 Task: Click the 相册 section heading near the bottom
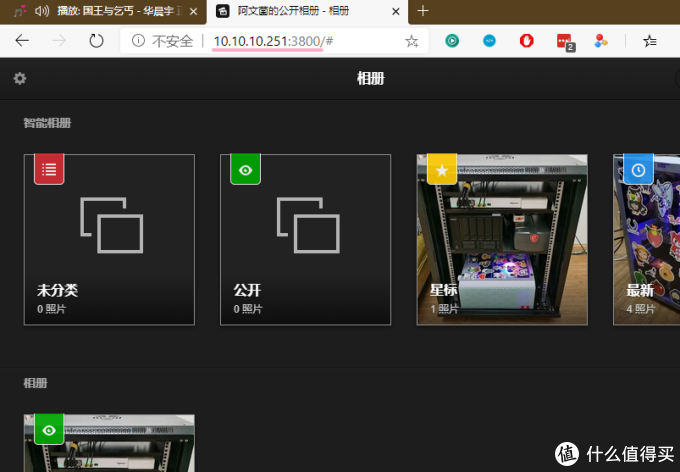(35, 383)
